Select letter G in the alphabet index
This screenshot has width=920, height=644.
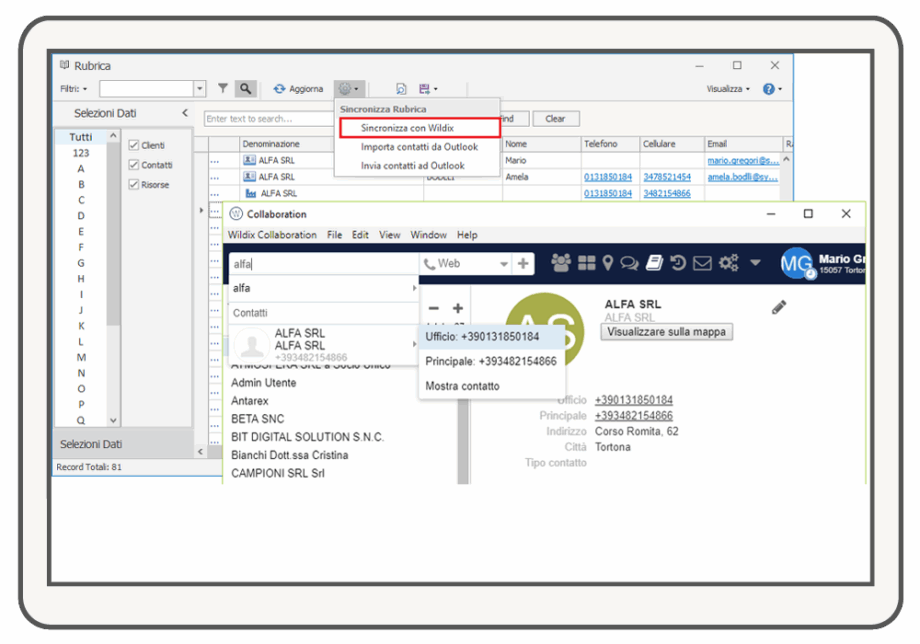click(80, 263)
